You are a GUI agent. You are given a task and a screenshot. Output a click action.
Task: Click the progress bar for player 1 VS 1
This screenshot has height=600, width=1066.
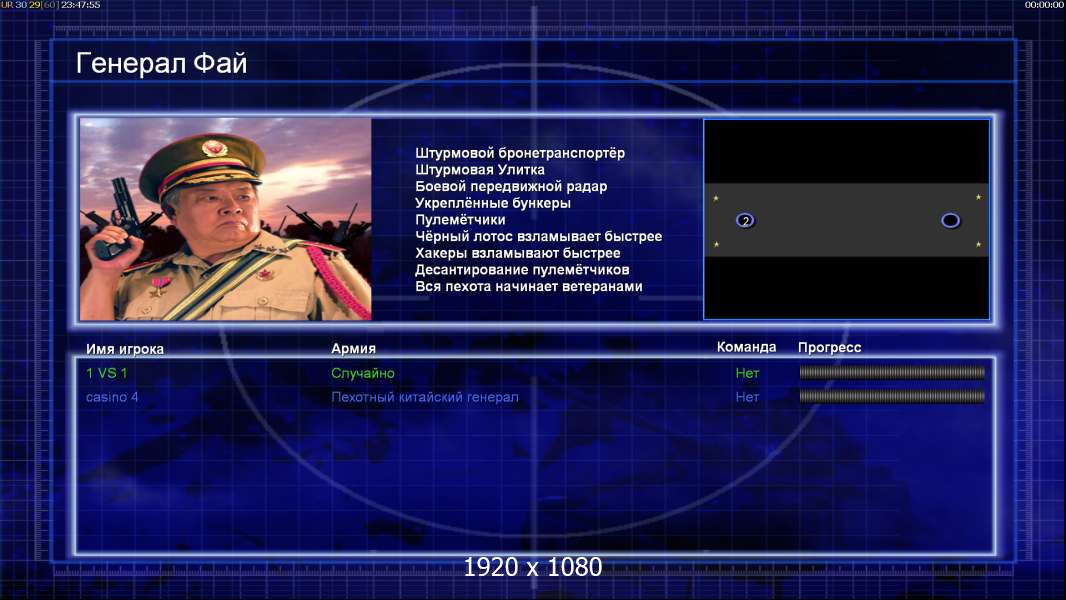click(892, 372)
